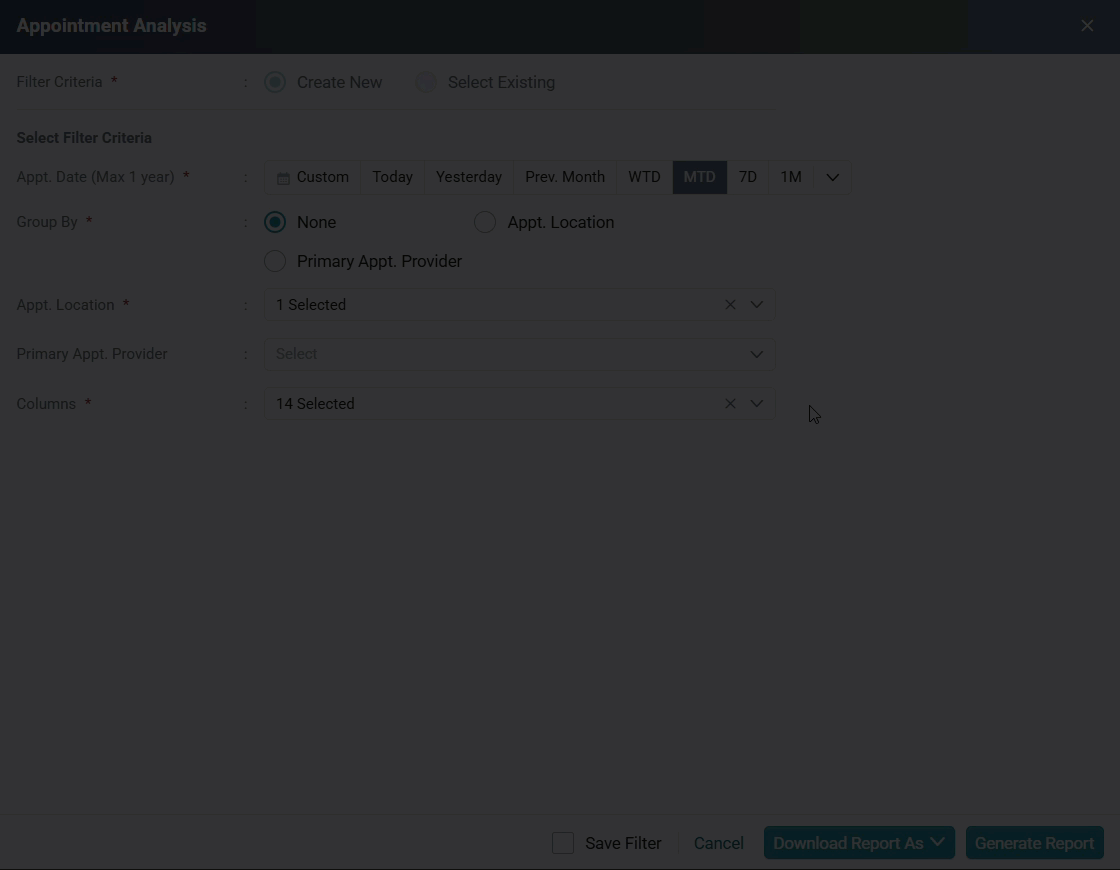Choose the 7D date range
Screen dimensions: 1120x870
[747, 177]
